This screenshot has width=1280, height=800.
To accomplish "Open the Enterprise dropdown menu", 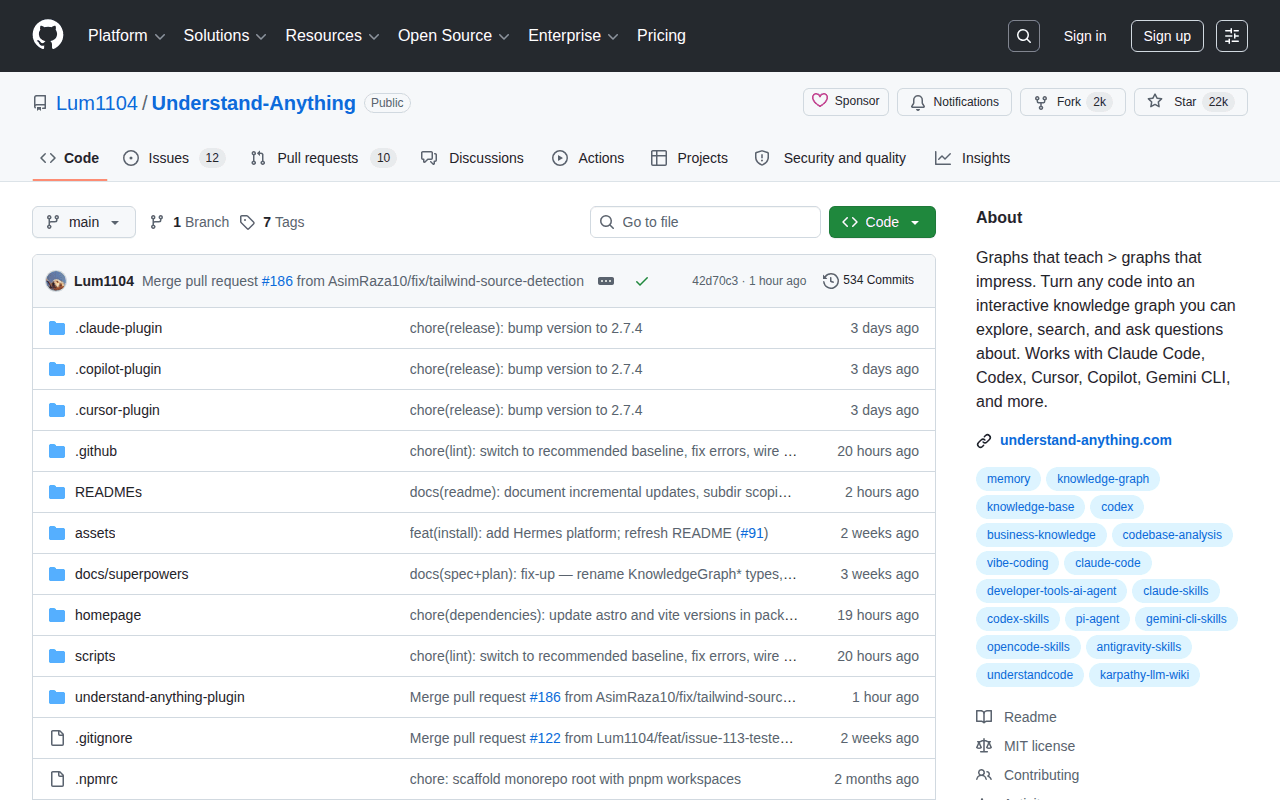I will [x=573, y=36].
